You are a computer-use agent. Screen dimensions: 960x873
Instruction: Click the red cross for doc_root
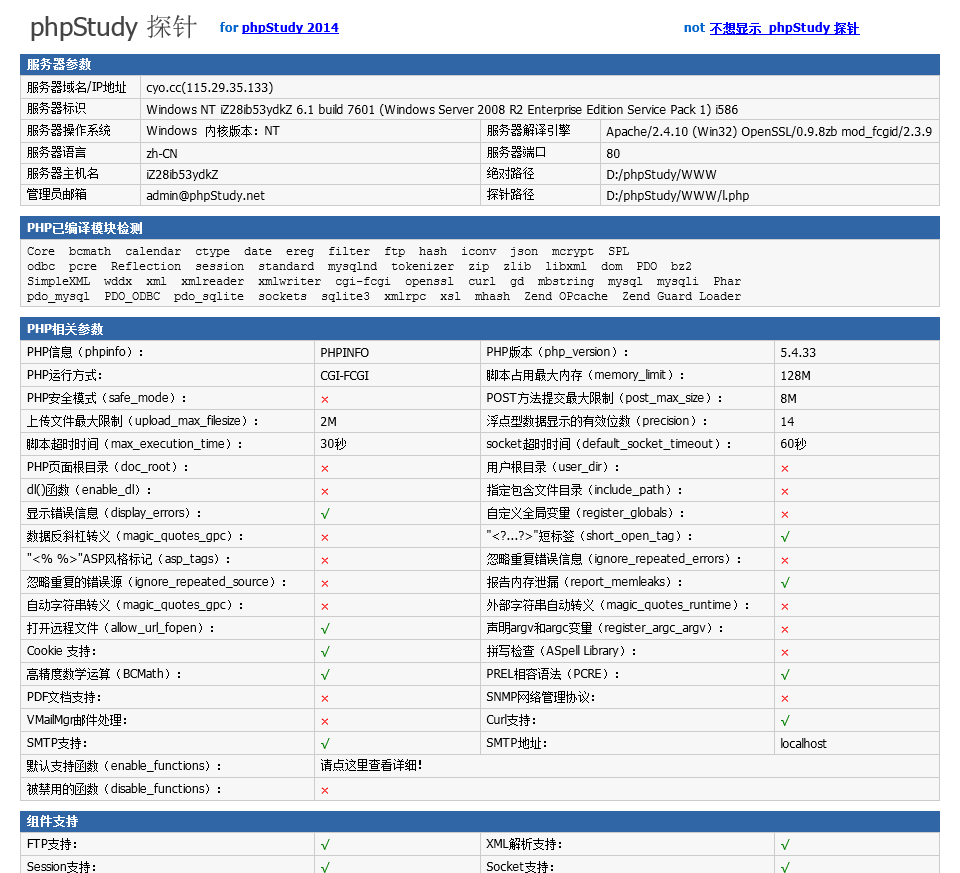click(325, 468)
